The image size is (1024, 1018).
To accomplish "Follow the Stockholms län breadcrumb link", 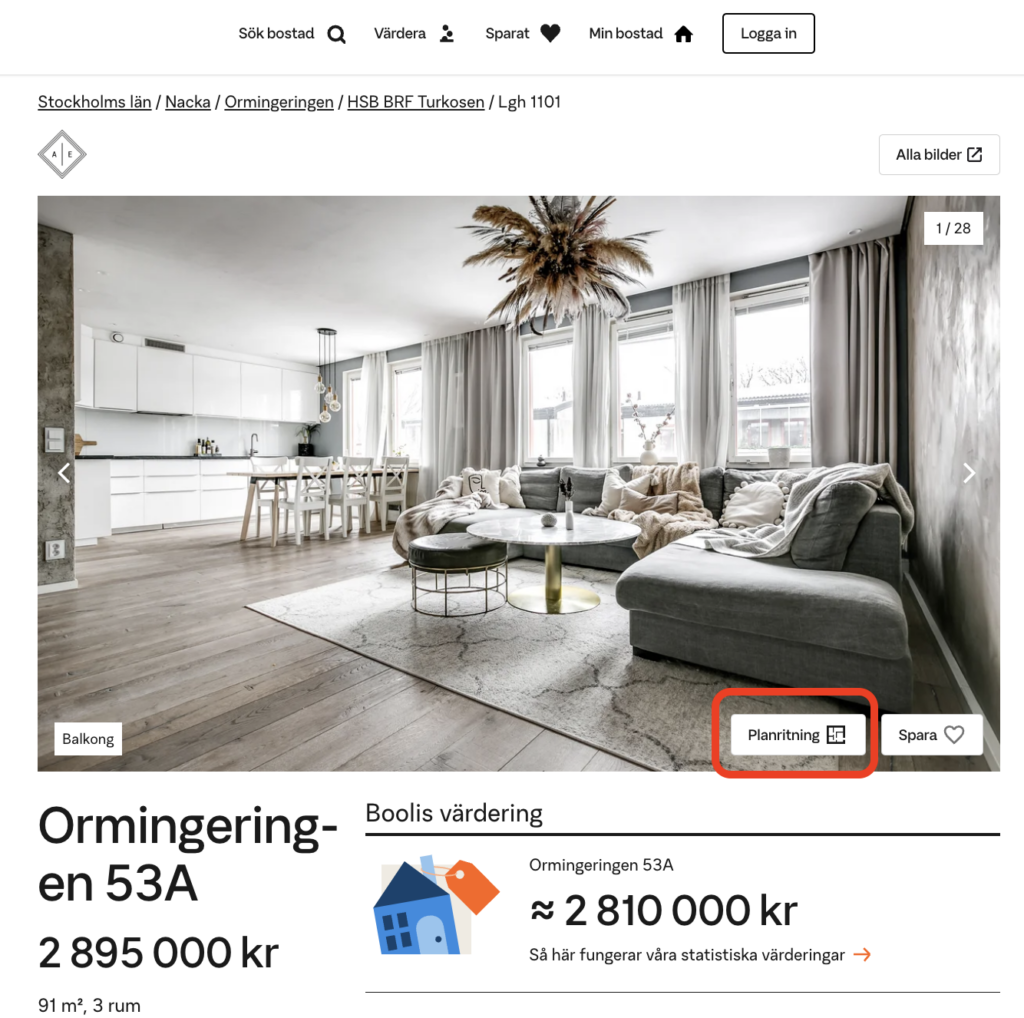I will [95, 102].
